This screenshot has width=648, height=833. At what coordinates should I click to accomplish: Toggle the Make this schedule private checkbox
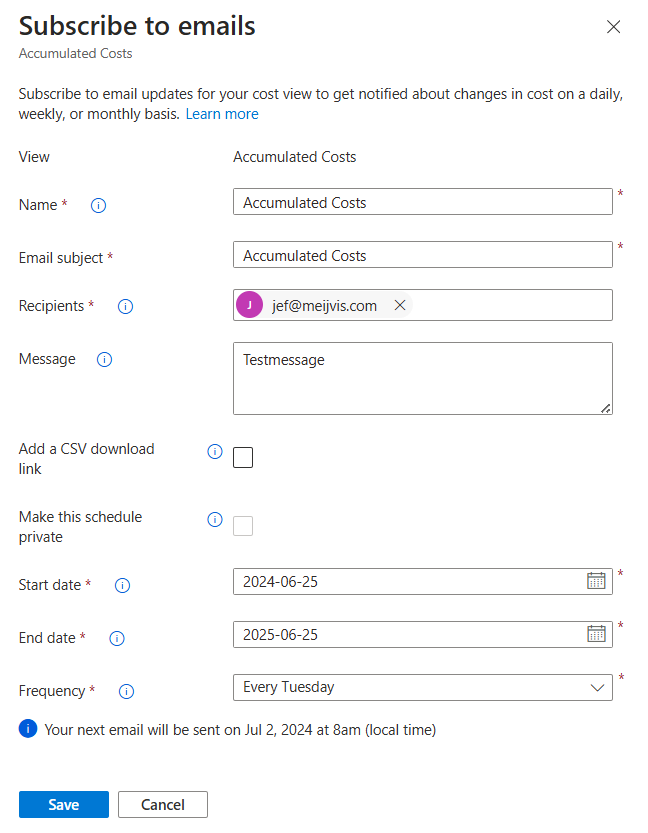pyautogui.click(x=243, y=525)
